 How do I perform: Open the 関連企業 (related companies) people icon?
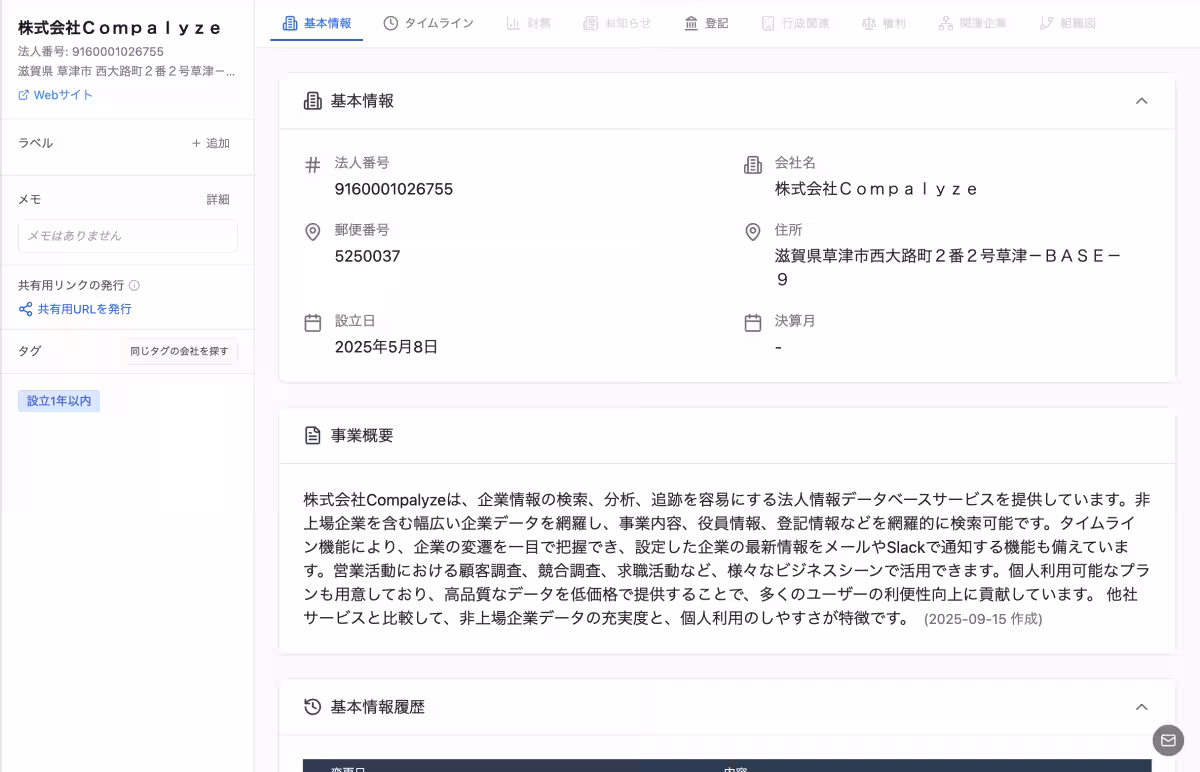tap(947, 24)
